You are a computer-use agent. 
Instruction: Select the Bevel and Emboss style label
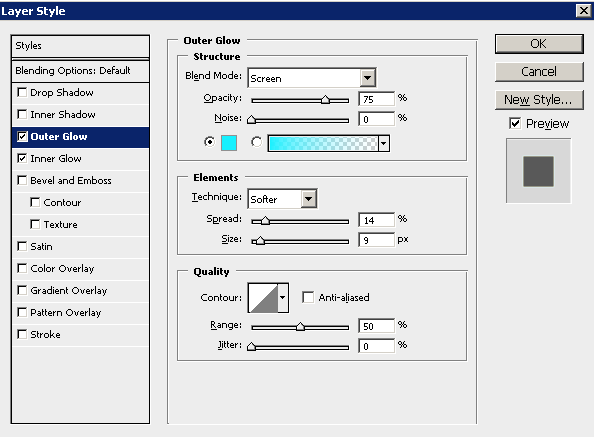(71, 180)
